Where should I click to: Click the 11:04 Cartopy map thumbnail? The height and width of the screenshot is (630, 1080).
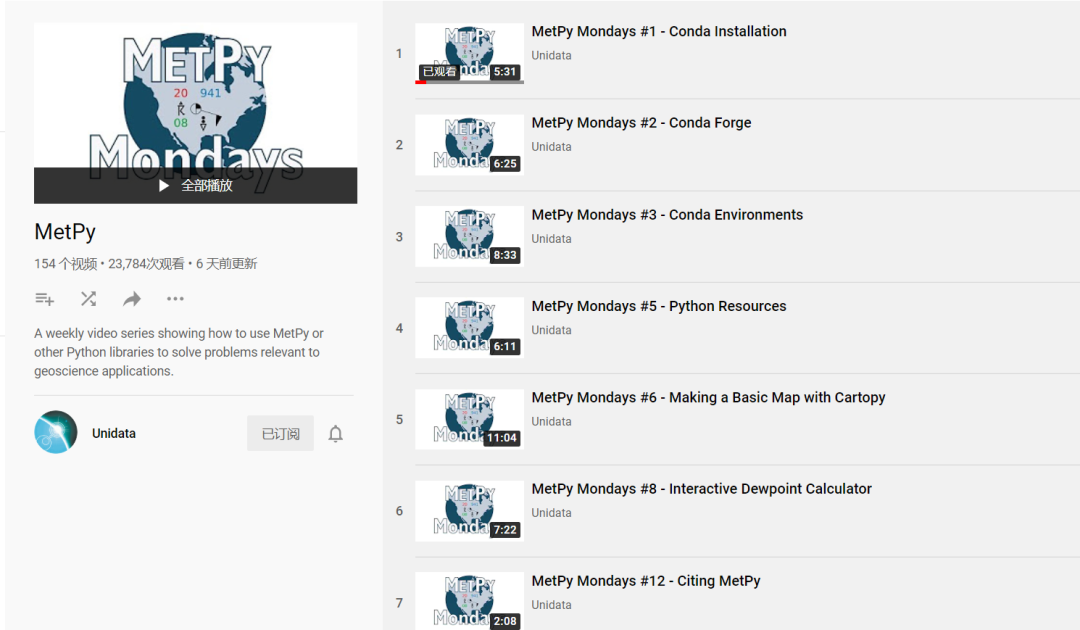[x=469, y=419]
